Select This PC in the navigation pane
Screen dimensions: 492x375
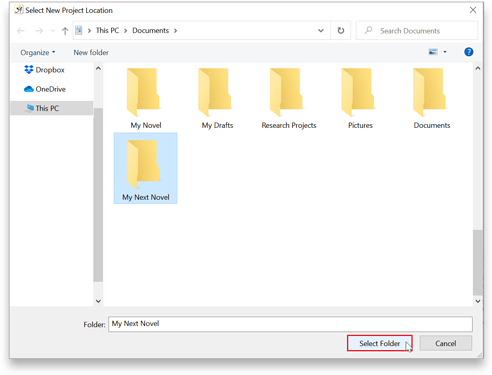coord(52,108)
